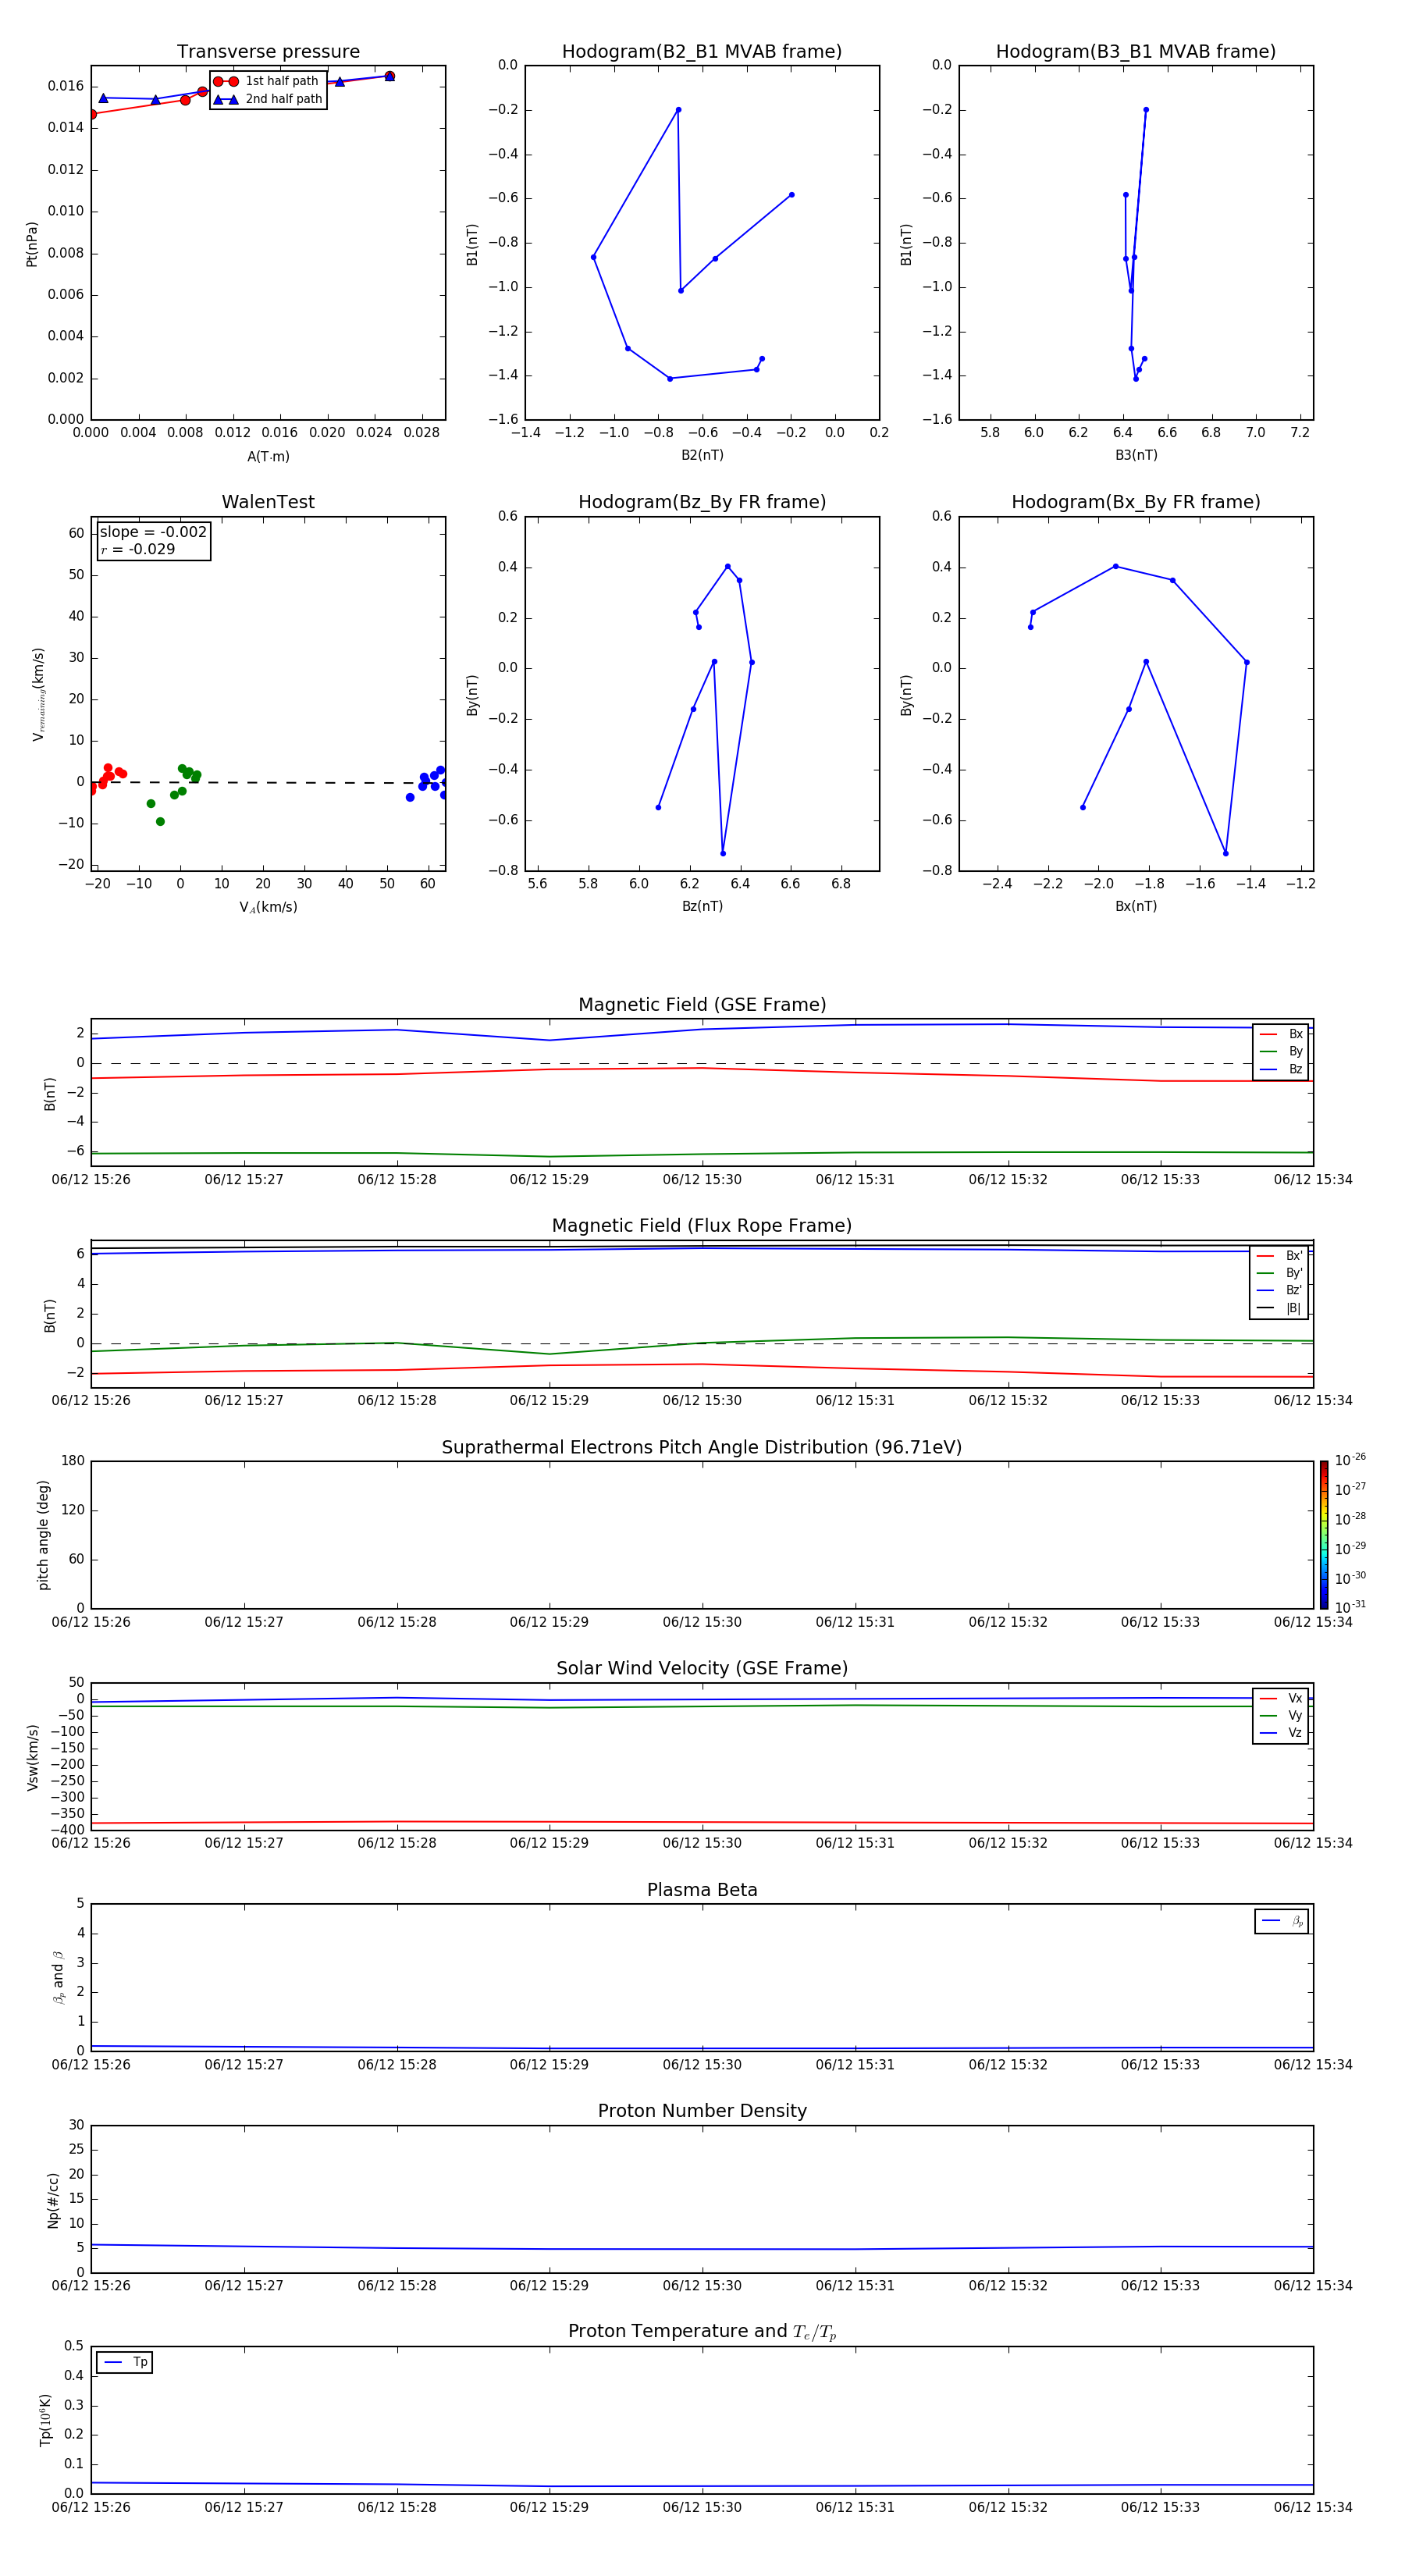Select the "1st half path" legend entry
The height and width of the screenshot is (2576, 1405).
[x=268, y=81]
